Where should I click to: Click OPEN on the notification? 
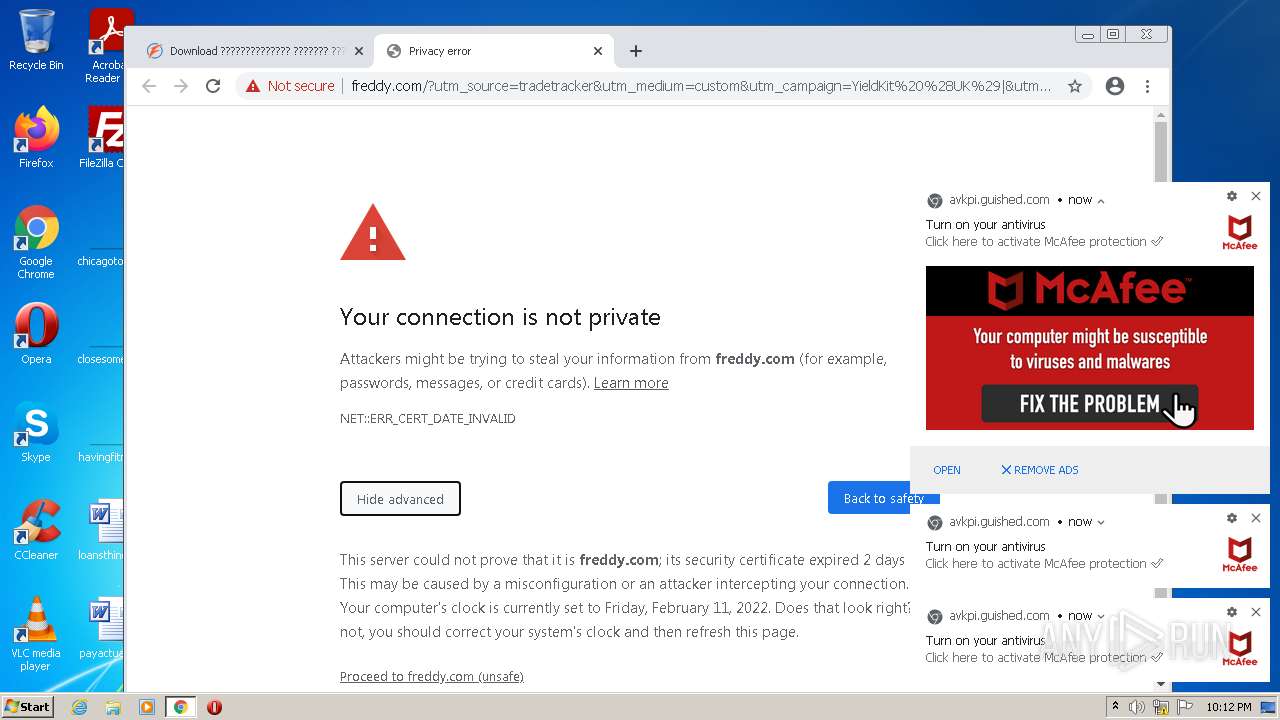pos(947,470)
